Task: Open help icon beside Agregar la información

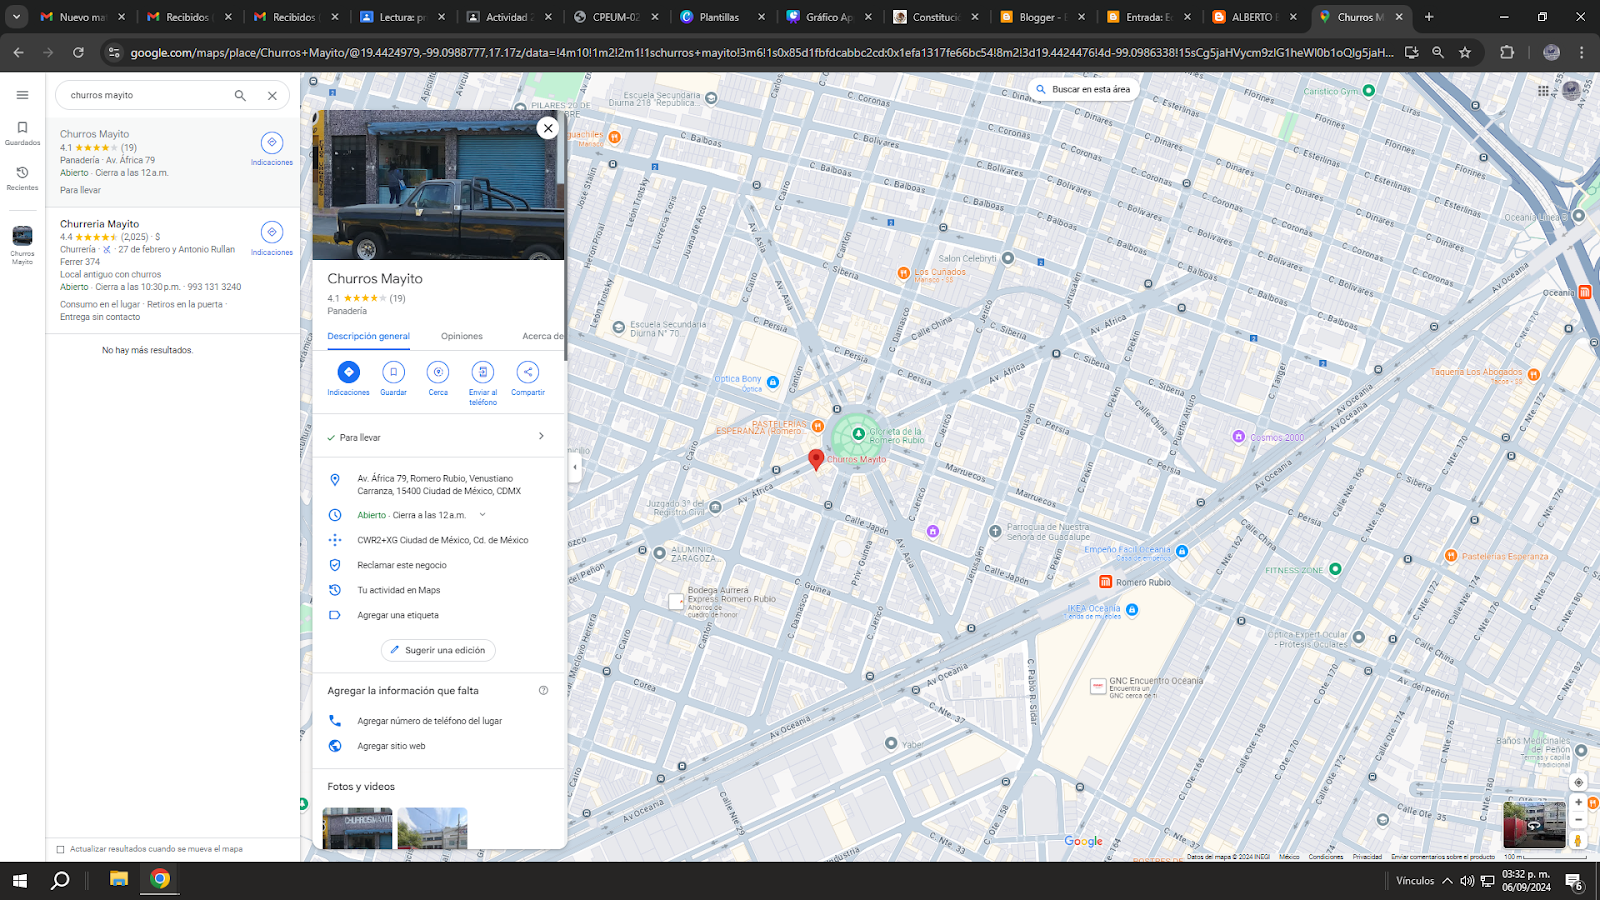Action: [543, 690]
